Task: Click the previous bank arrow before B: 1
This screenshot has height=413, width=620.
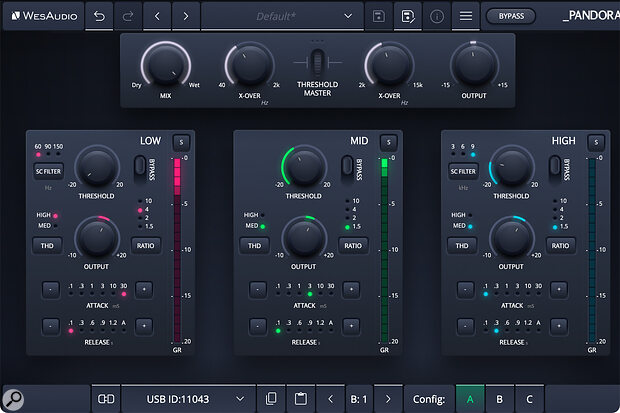Action: pos(330,399)
